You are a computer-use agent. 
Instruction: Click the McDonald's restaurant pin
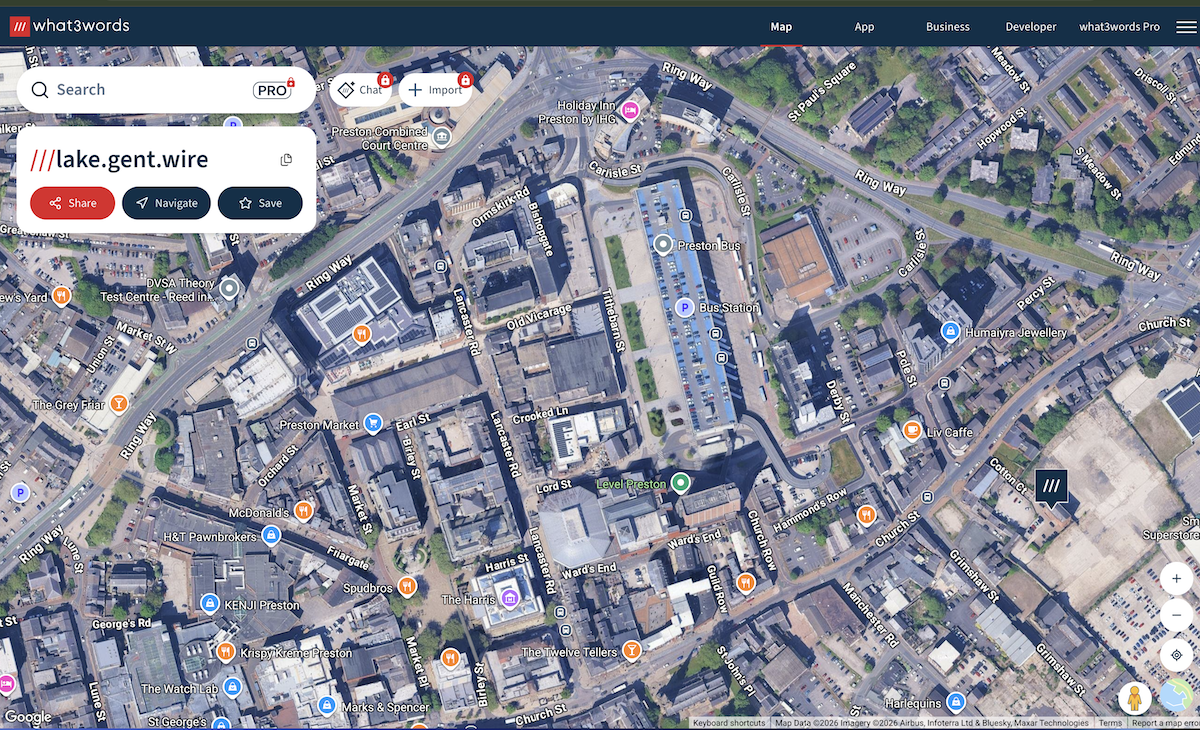[x=304, y=511]
